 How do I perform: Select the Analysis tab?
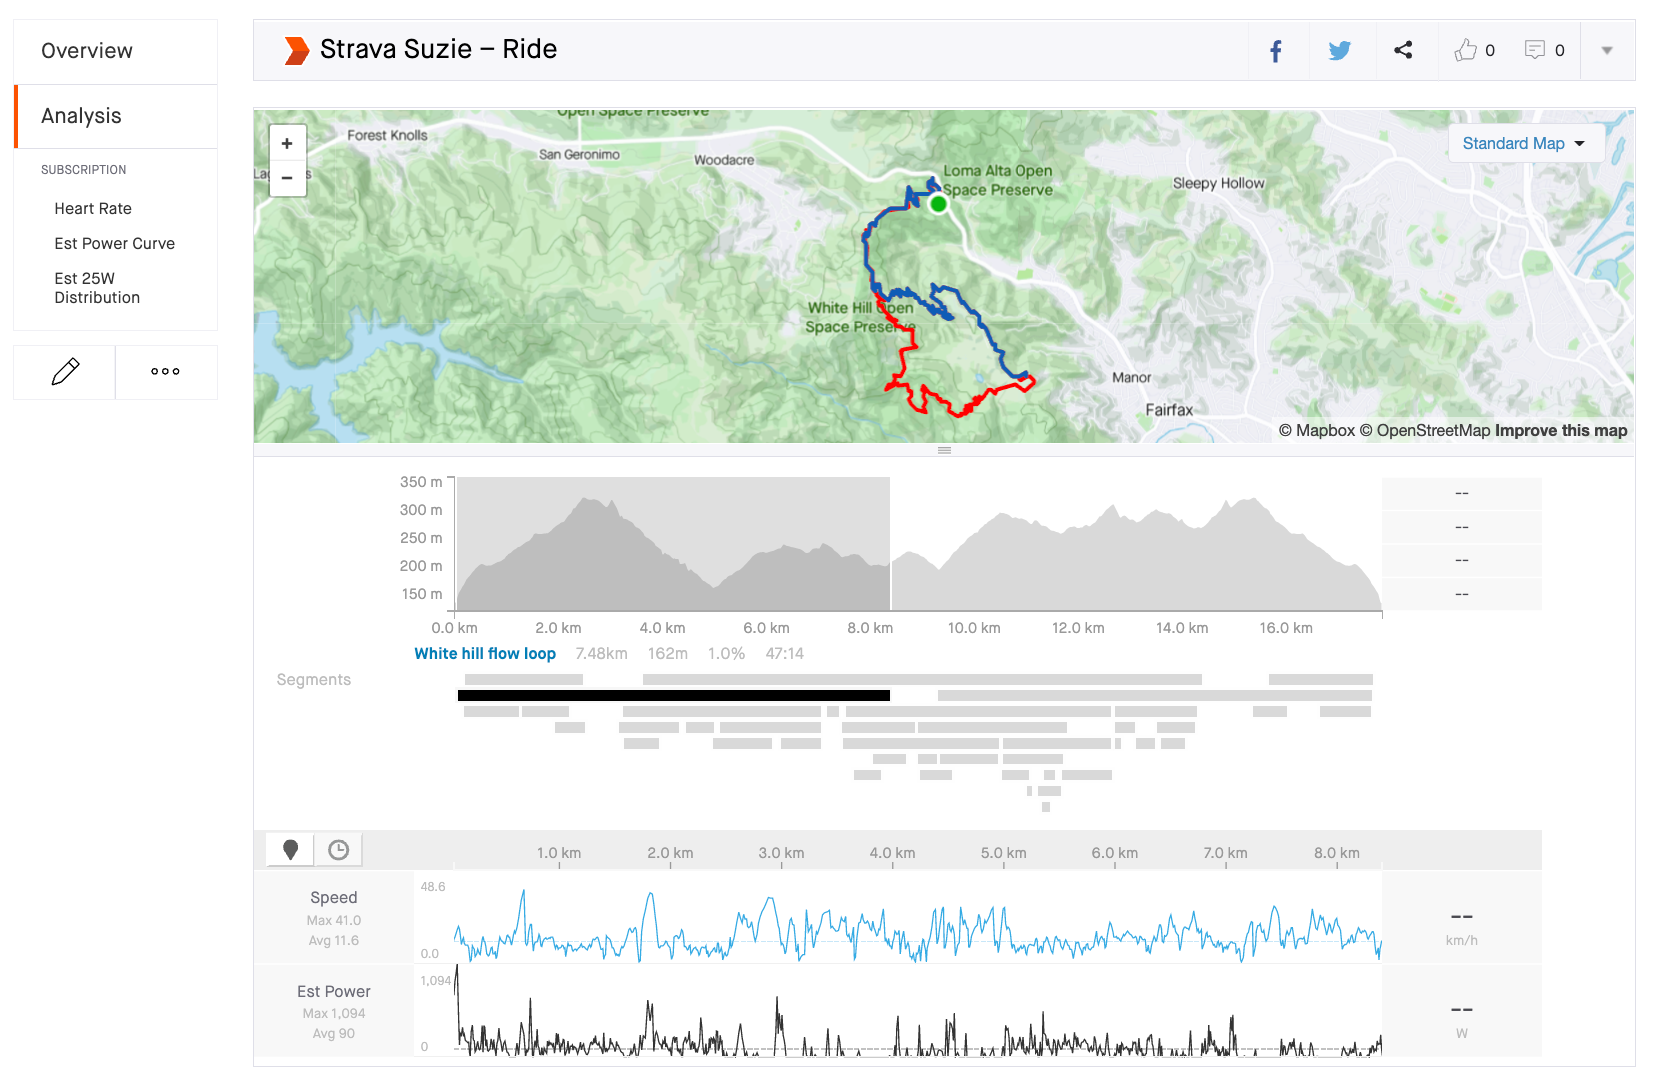pyautogui.click(x=116, y=116)
